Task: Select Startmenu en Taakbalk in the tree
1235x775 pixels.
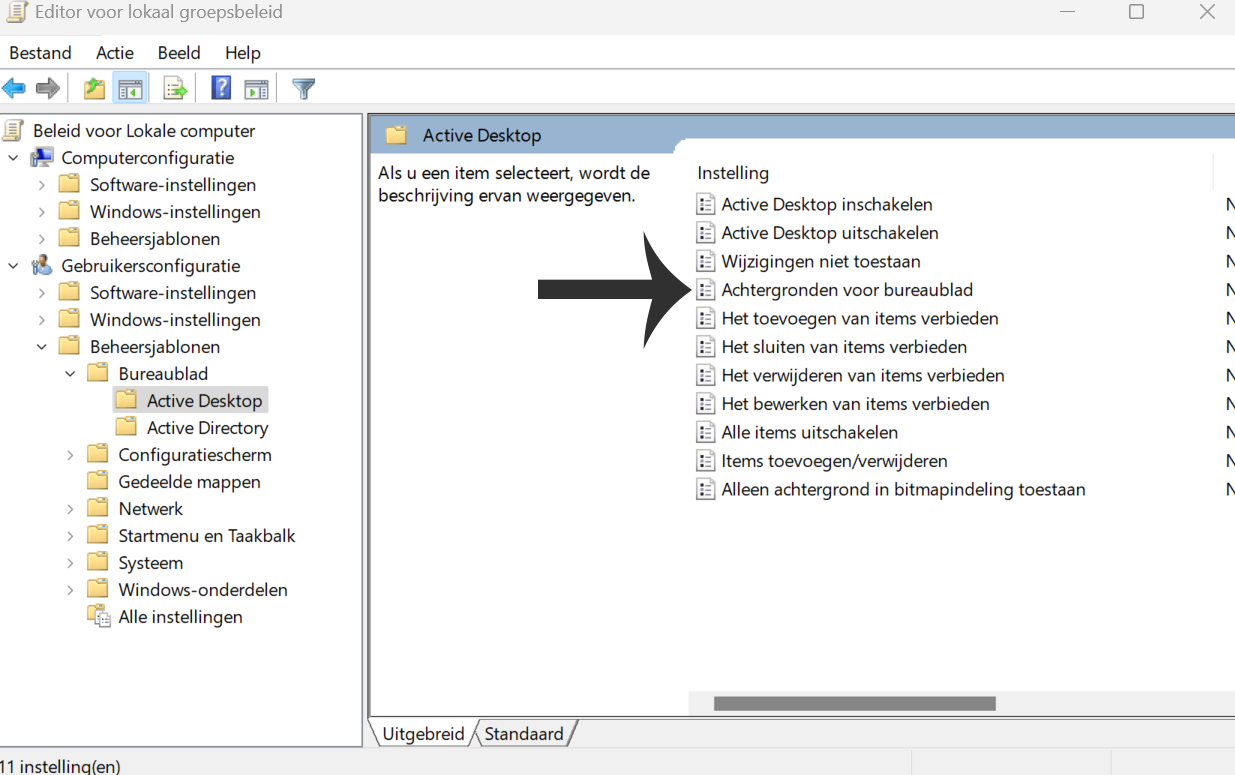Action: pyautogui.click(x=207, y=535)
